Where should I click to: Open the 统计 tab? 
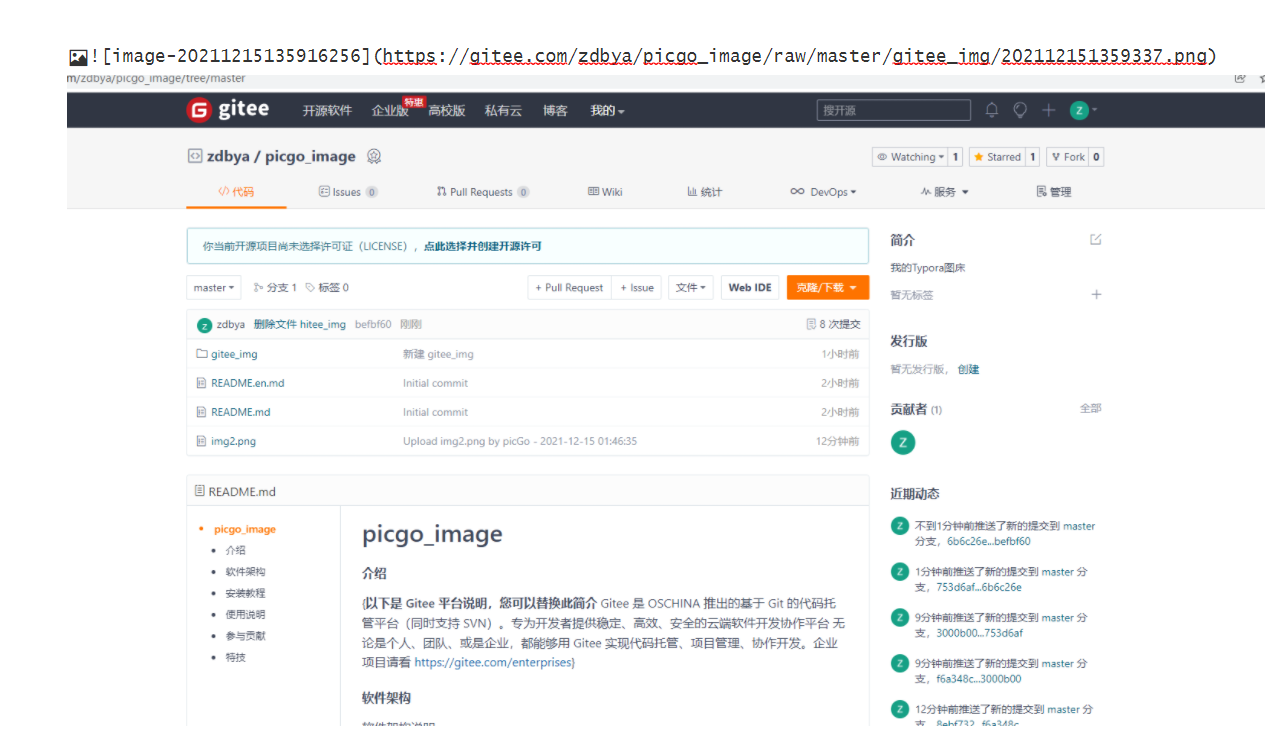pos(705,192)
